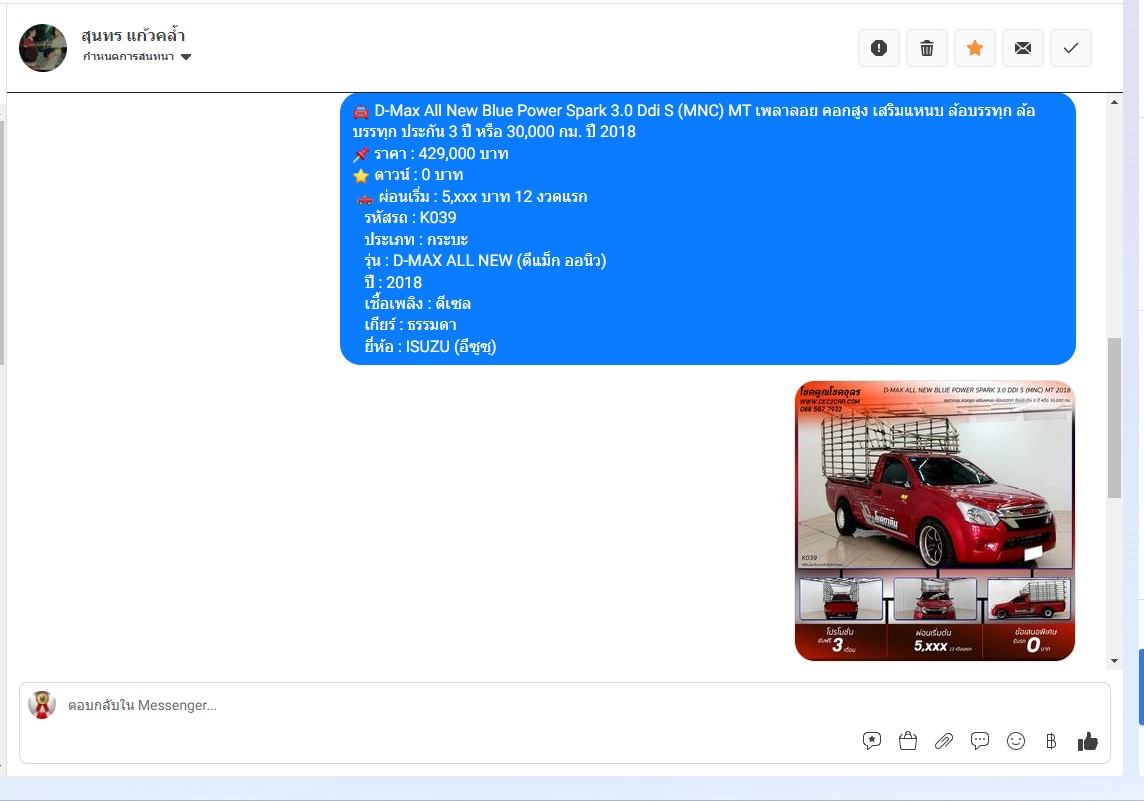This screenshot has width=1144, height=801.
Task: Open the shopping bag products icon
Action: coord(908,741)
